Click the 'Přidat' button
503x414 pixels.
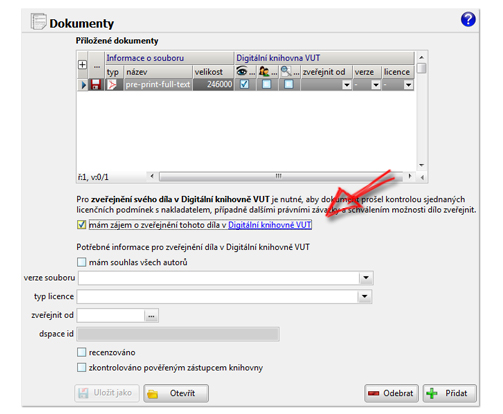(x=450, y=393)
